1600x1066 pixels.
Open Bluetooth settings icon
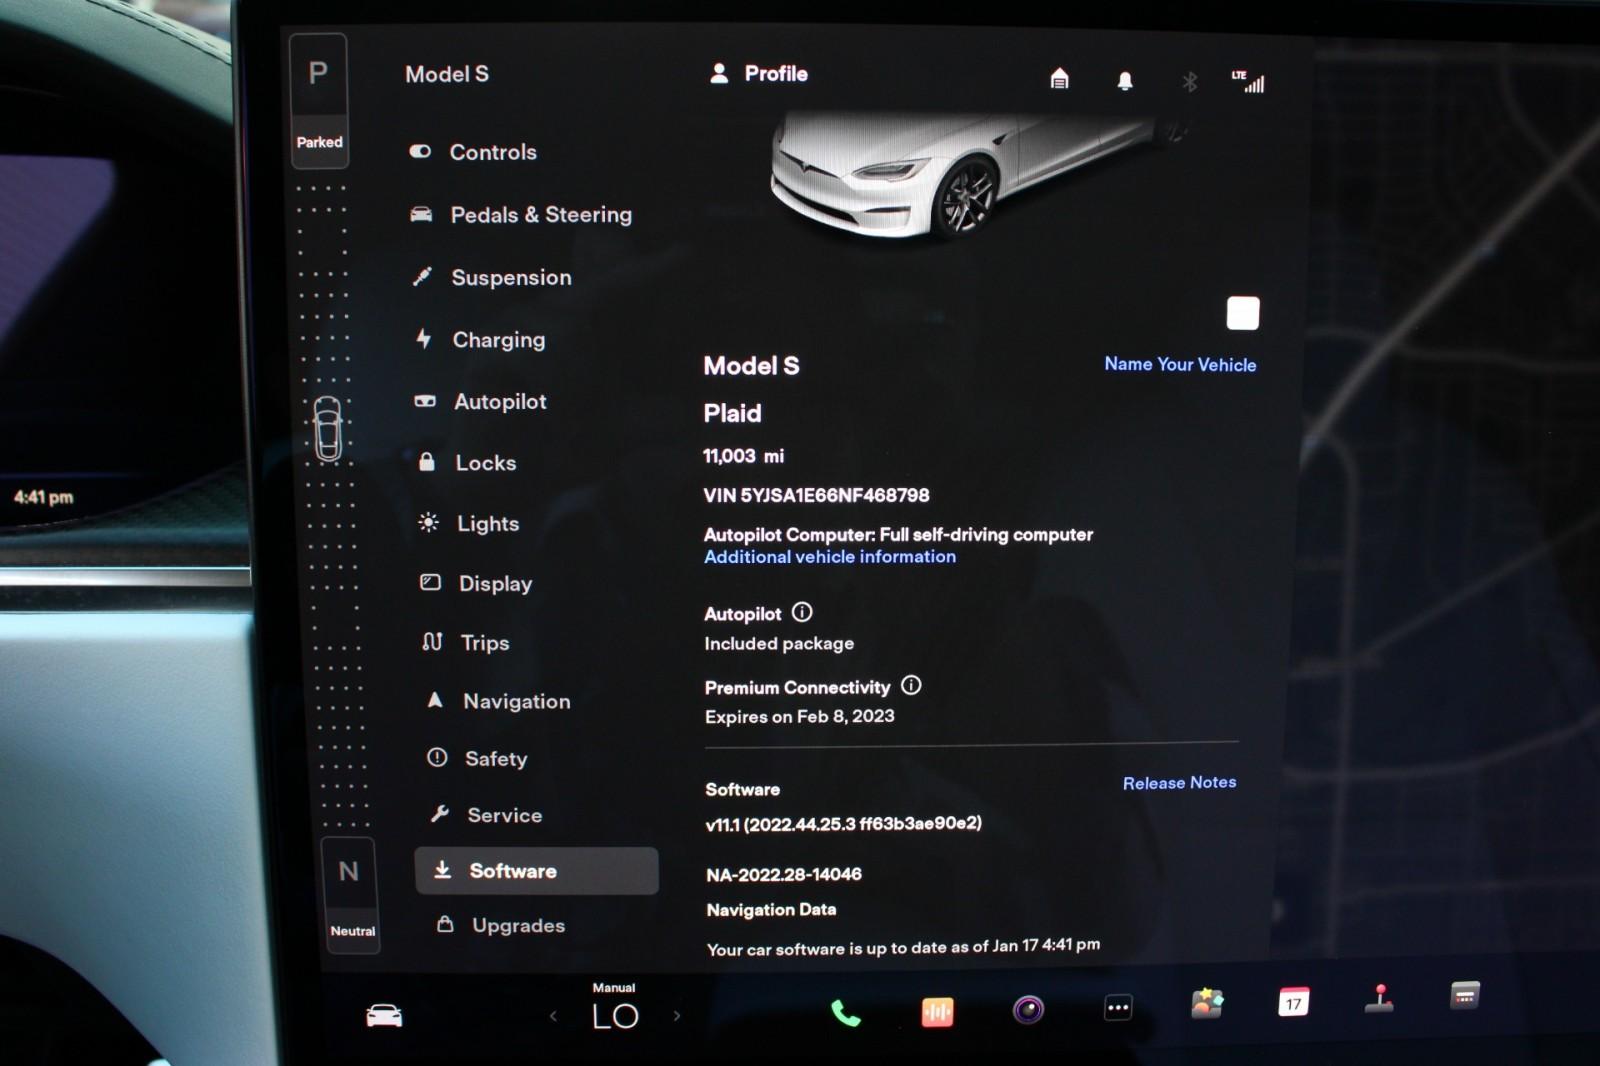pos(1189,82)
